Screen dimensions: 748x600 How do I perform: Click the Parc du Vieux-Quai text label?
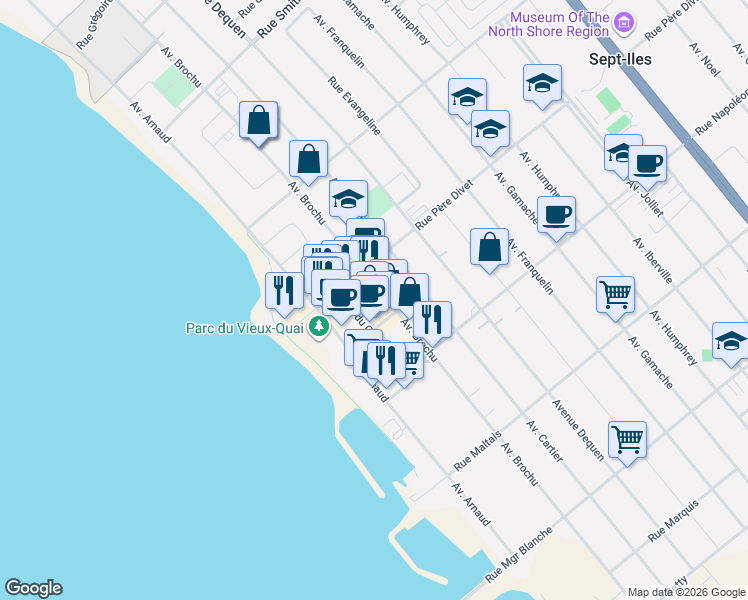245,328
